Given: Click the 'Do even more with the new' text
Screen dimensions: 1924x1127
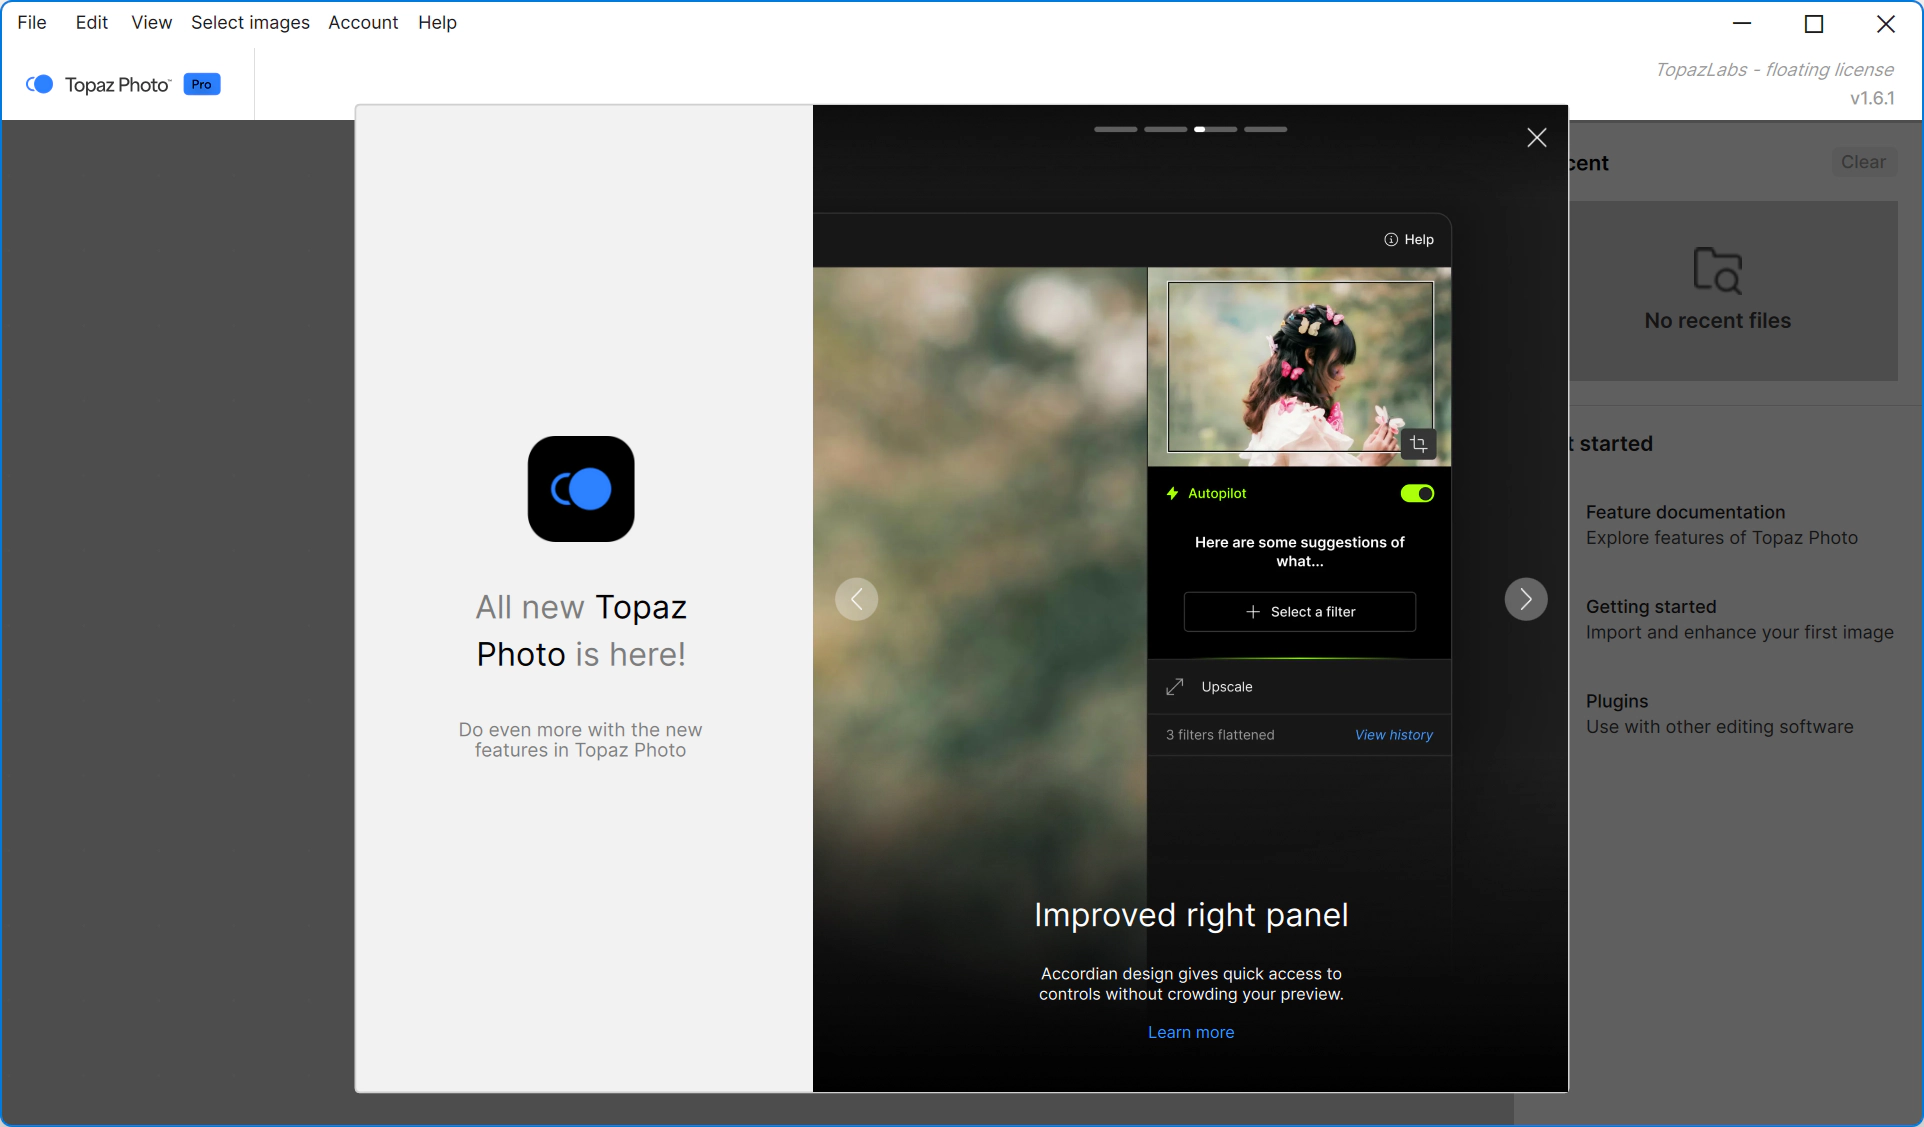Looking at the screenshot, I should pyautogui.click(x=580, y=730).
